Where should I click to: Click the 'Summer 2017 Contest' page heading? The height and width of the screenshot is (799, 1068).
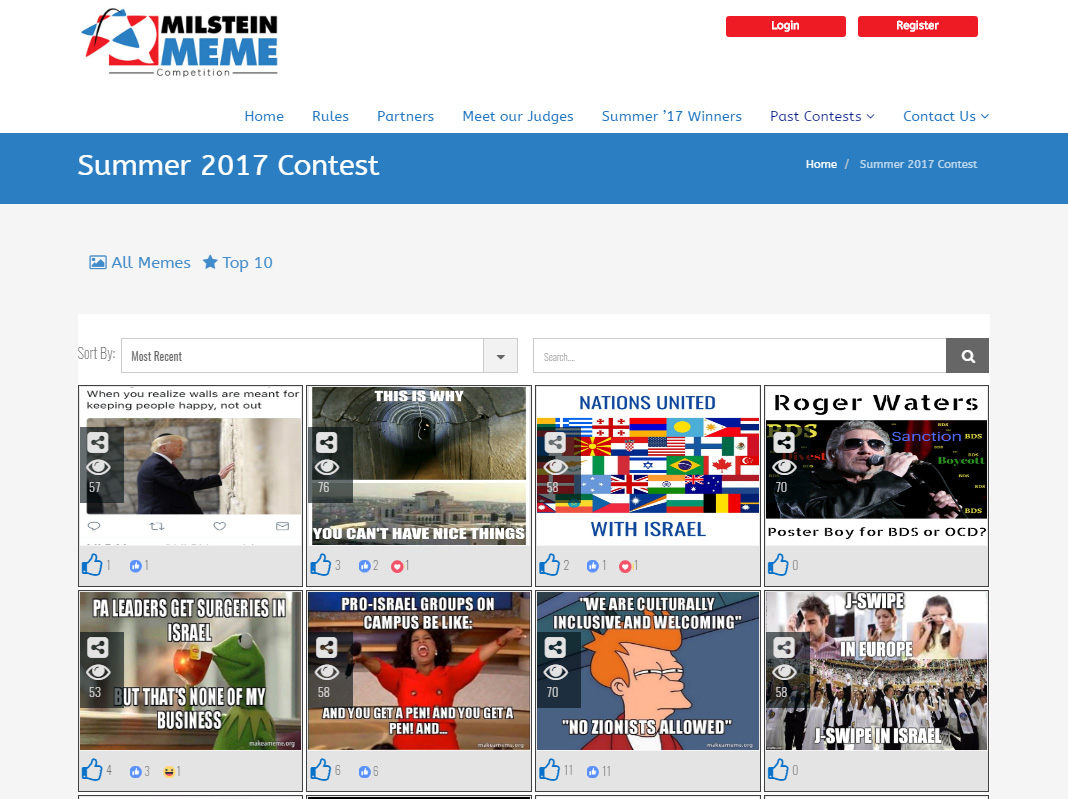click(x=228, y=166)
